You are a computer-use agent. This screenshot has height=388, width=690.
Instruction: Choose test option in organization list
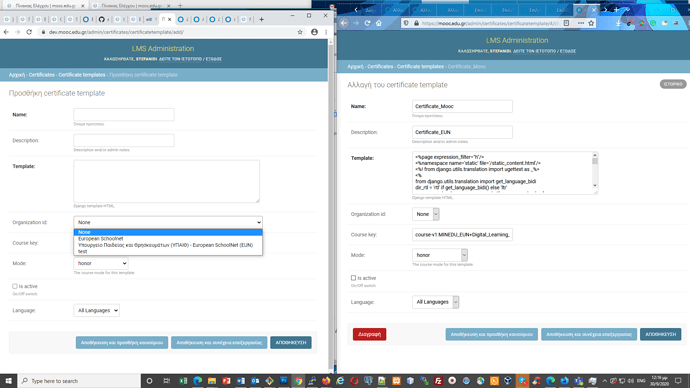pyautogui.click(x=83, y=252)
